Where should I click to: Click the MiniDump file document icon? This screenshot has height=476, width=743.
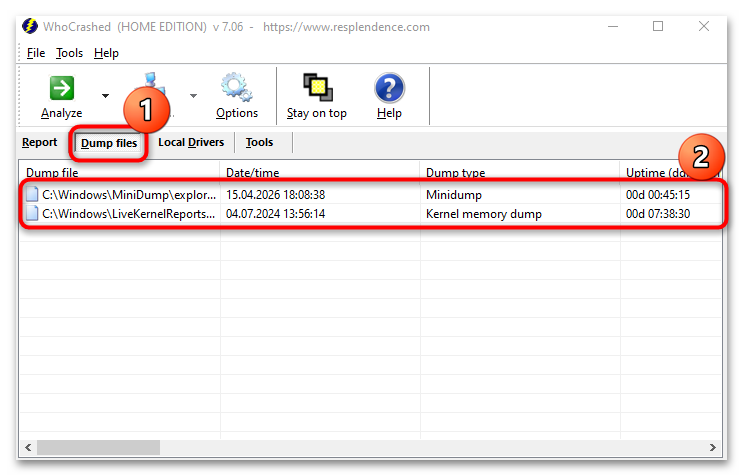[x=32, y=194]
